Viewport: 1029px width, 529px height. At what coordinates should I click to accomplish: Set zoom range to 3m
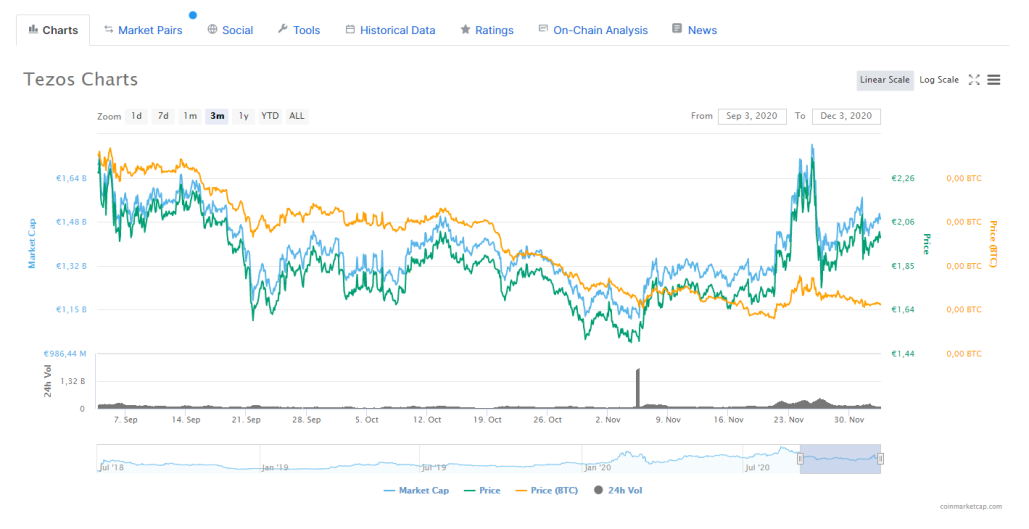click(217, 116)
